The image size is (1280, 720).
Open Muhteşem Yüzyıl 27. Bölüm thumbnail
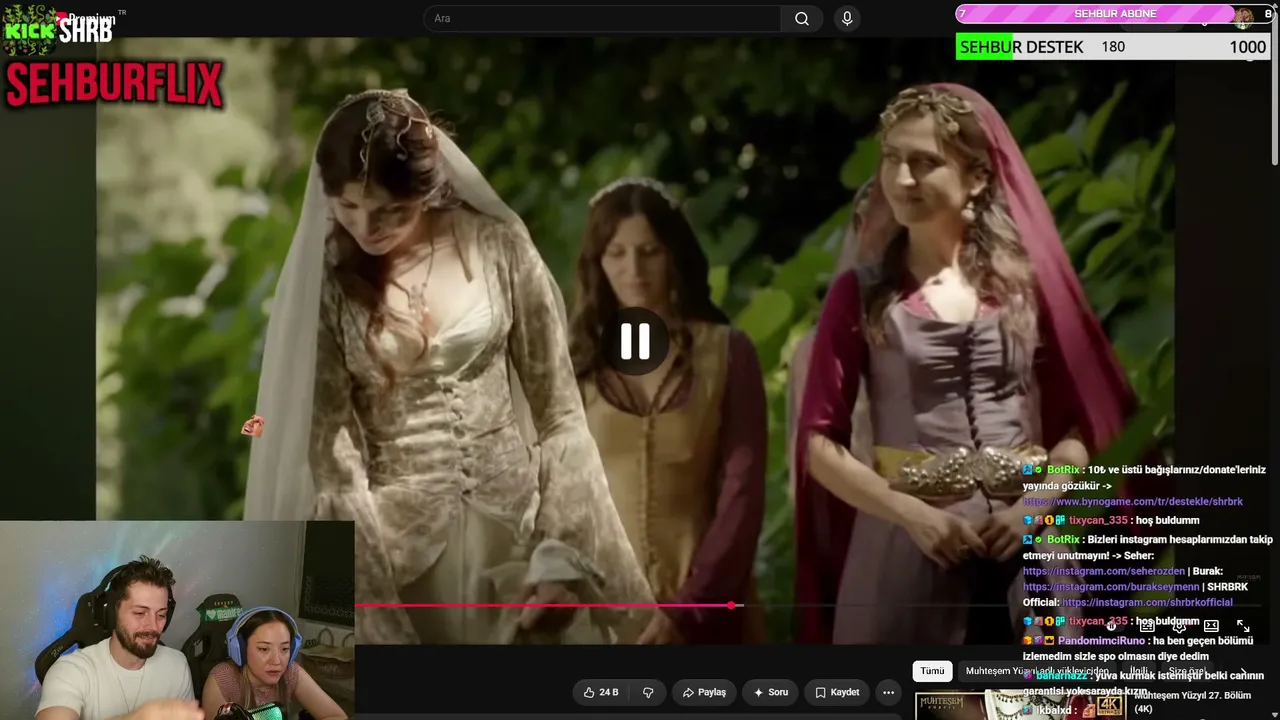pyautogui.click(x=1020, y=705)
